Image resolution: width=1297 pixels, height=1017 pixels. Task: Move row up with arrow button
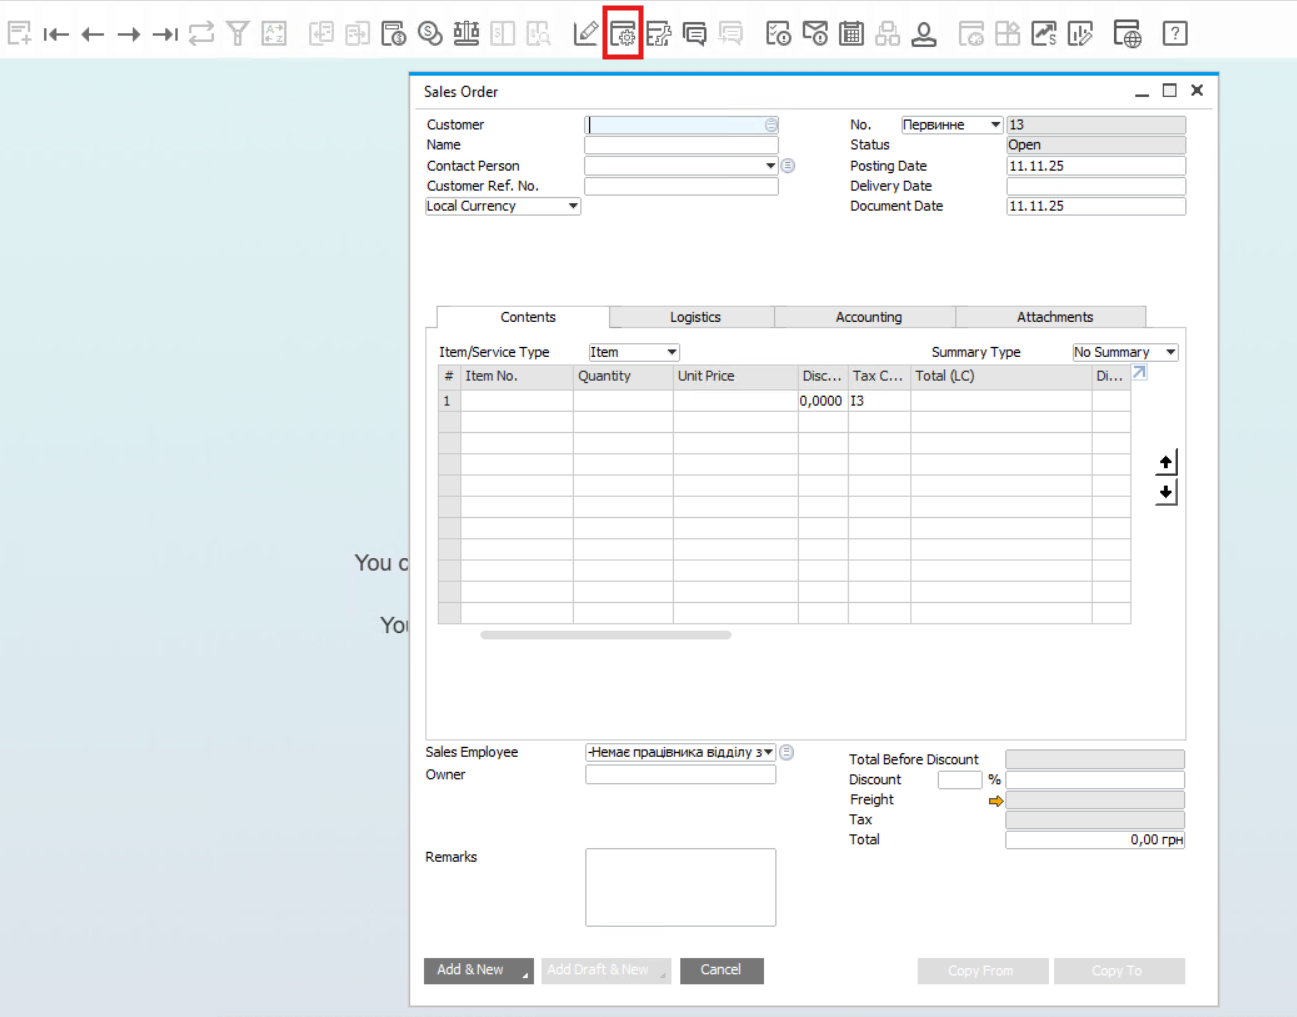point(1166,462)
